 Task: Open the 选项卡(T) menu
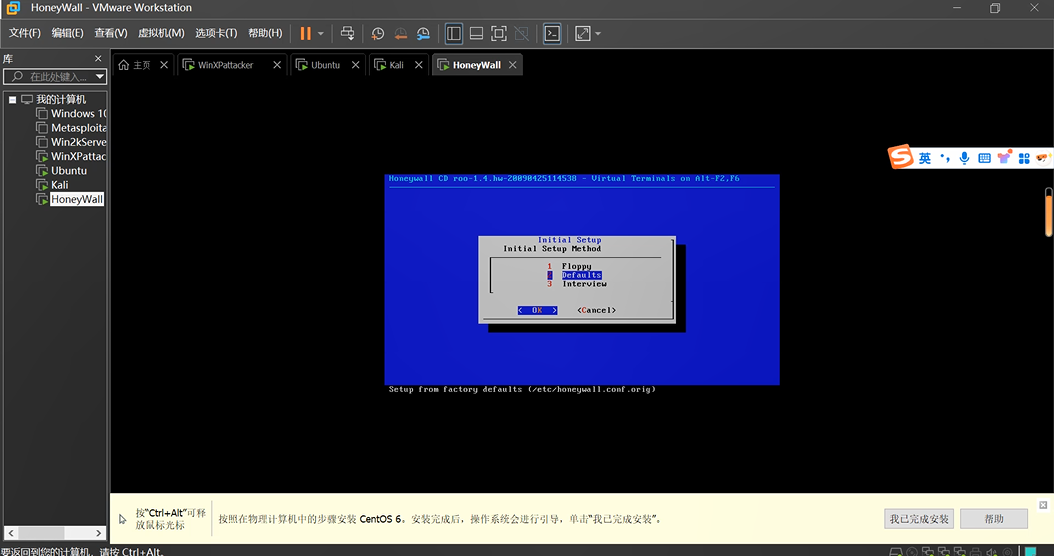tap(216, 33)
